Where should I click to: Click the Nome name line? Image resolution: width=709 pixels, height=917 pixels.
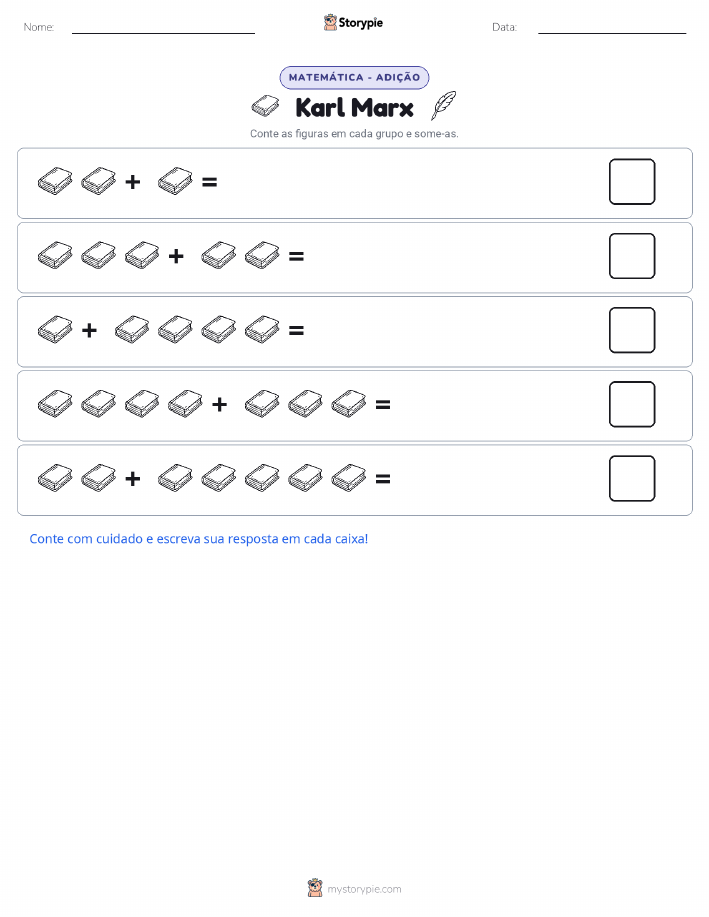tap(163, 33)
